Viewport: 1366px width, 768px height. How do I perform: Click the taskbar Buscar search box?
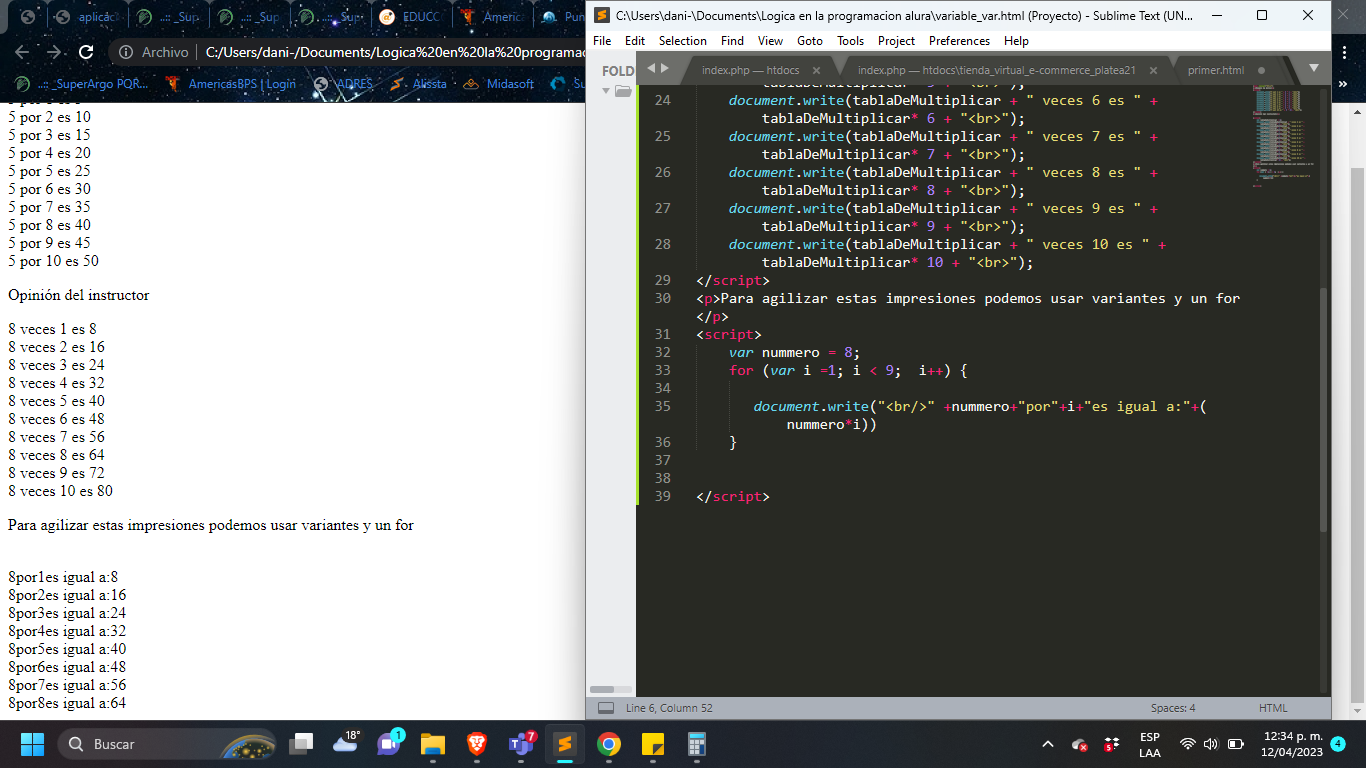(167, 744)
